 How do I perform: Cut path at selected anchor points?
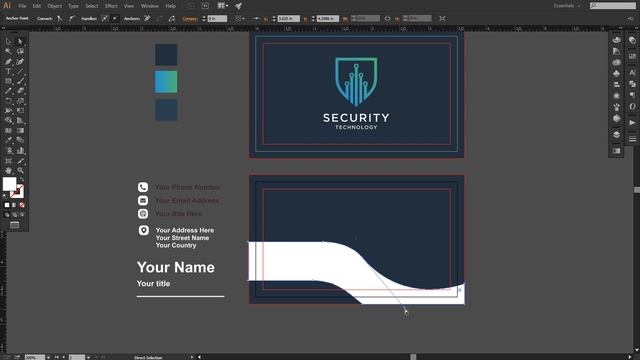(x=172, y=18)
